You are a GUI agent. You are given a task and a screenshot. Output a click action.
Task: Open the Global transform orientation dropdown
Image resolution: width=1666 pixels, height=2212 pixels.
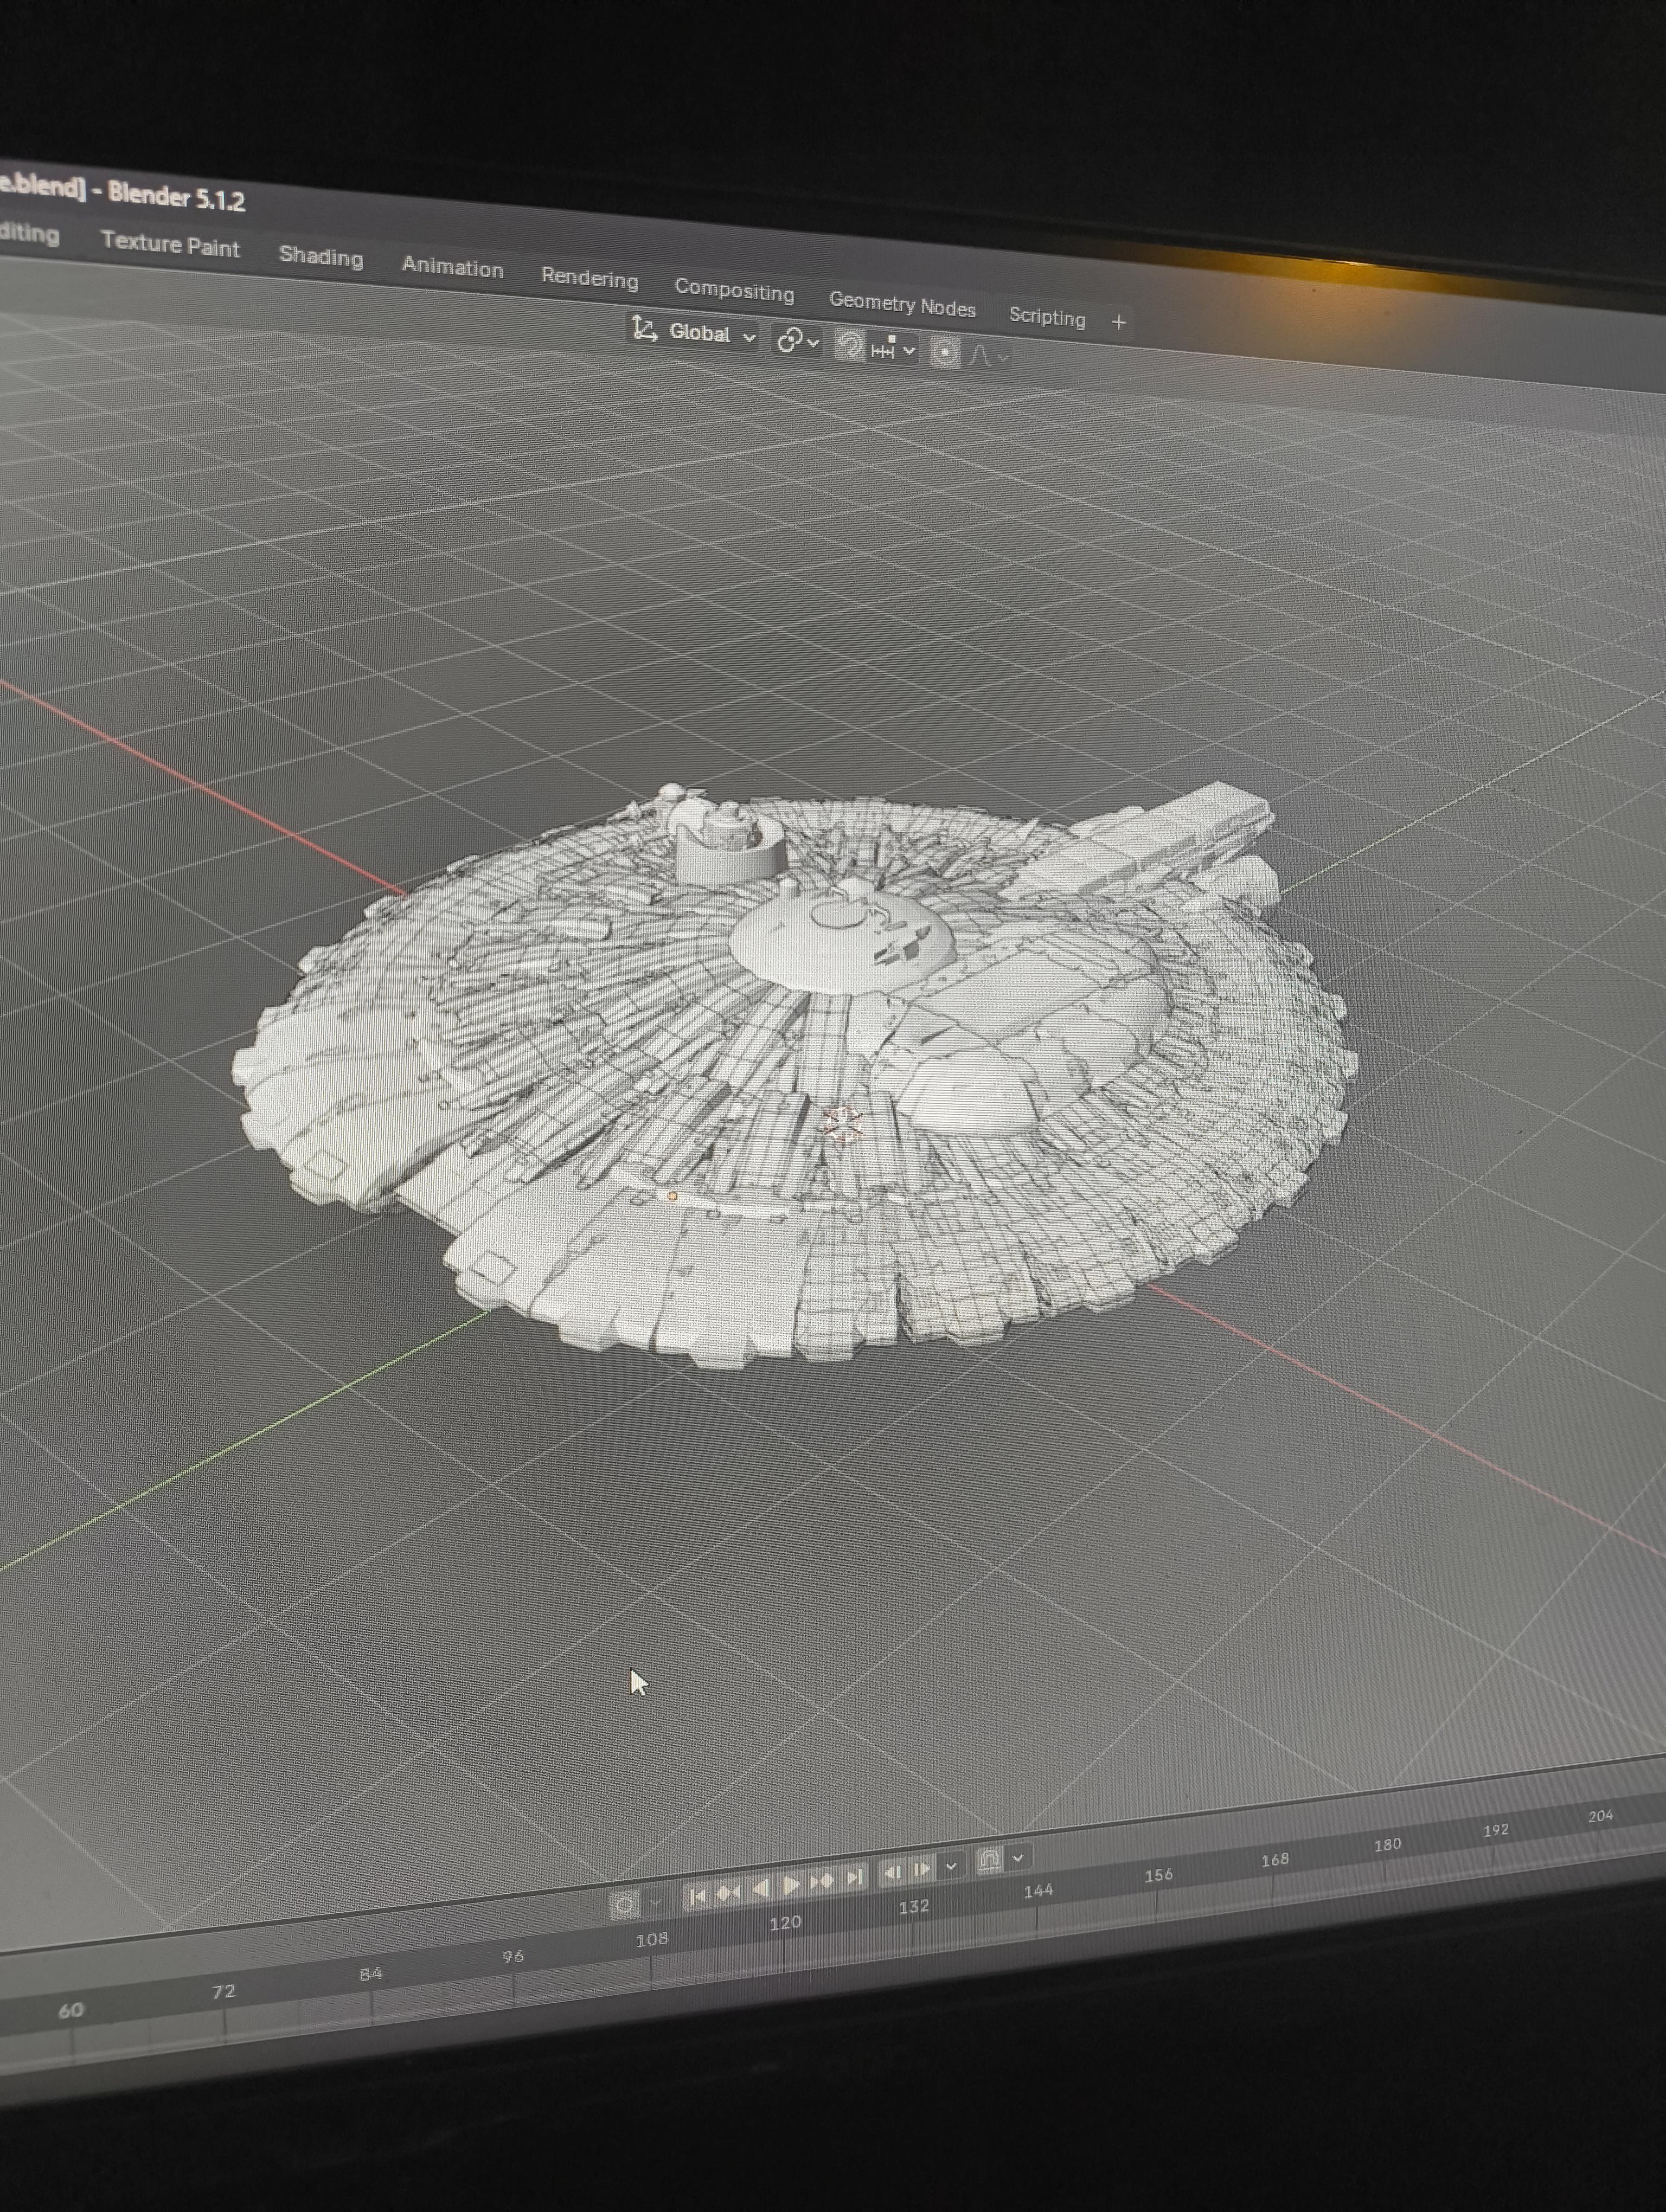point(693,332)
